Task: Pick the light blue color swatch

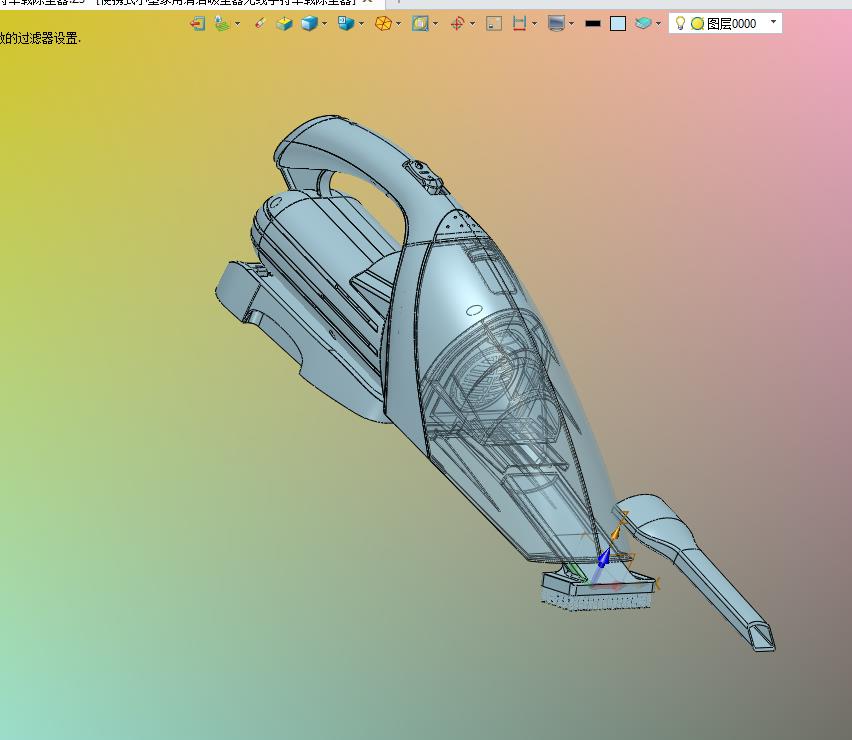Action: (618, 23)
